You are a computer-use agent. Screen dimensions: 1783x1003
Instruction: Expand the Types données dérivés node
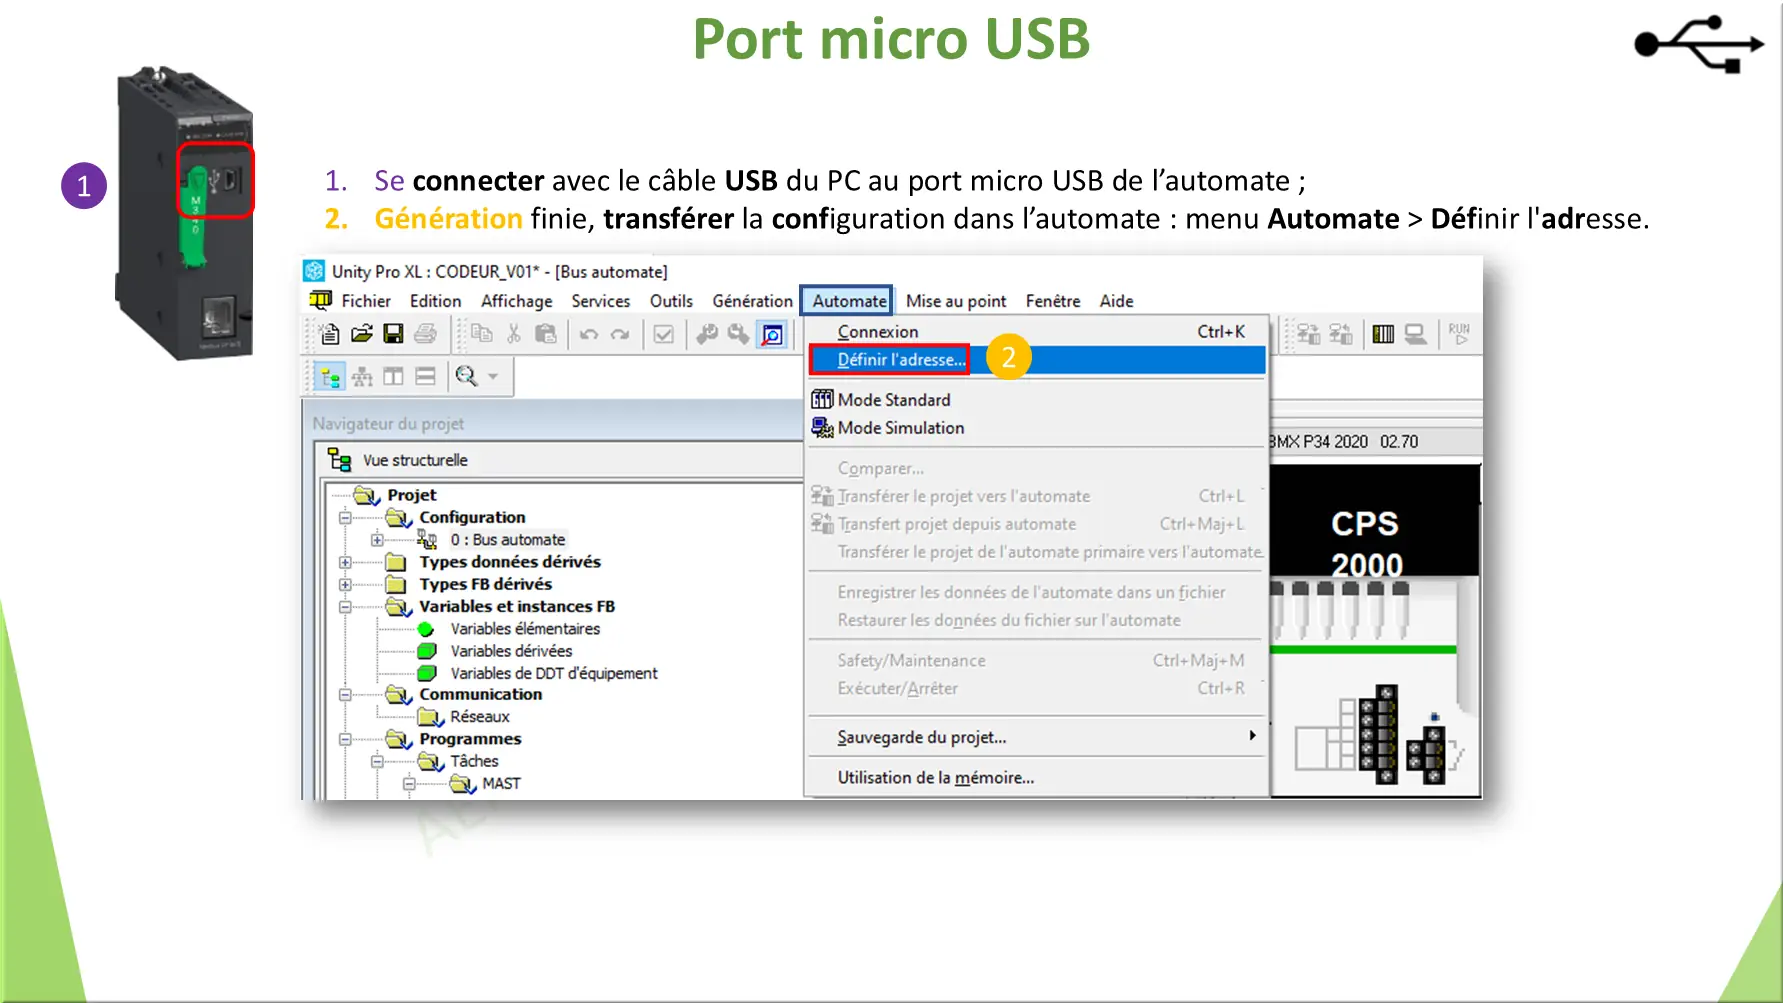coord(345,562)
